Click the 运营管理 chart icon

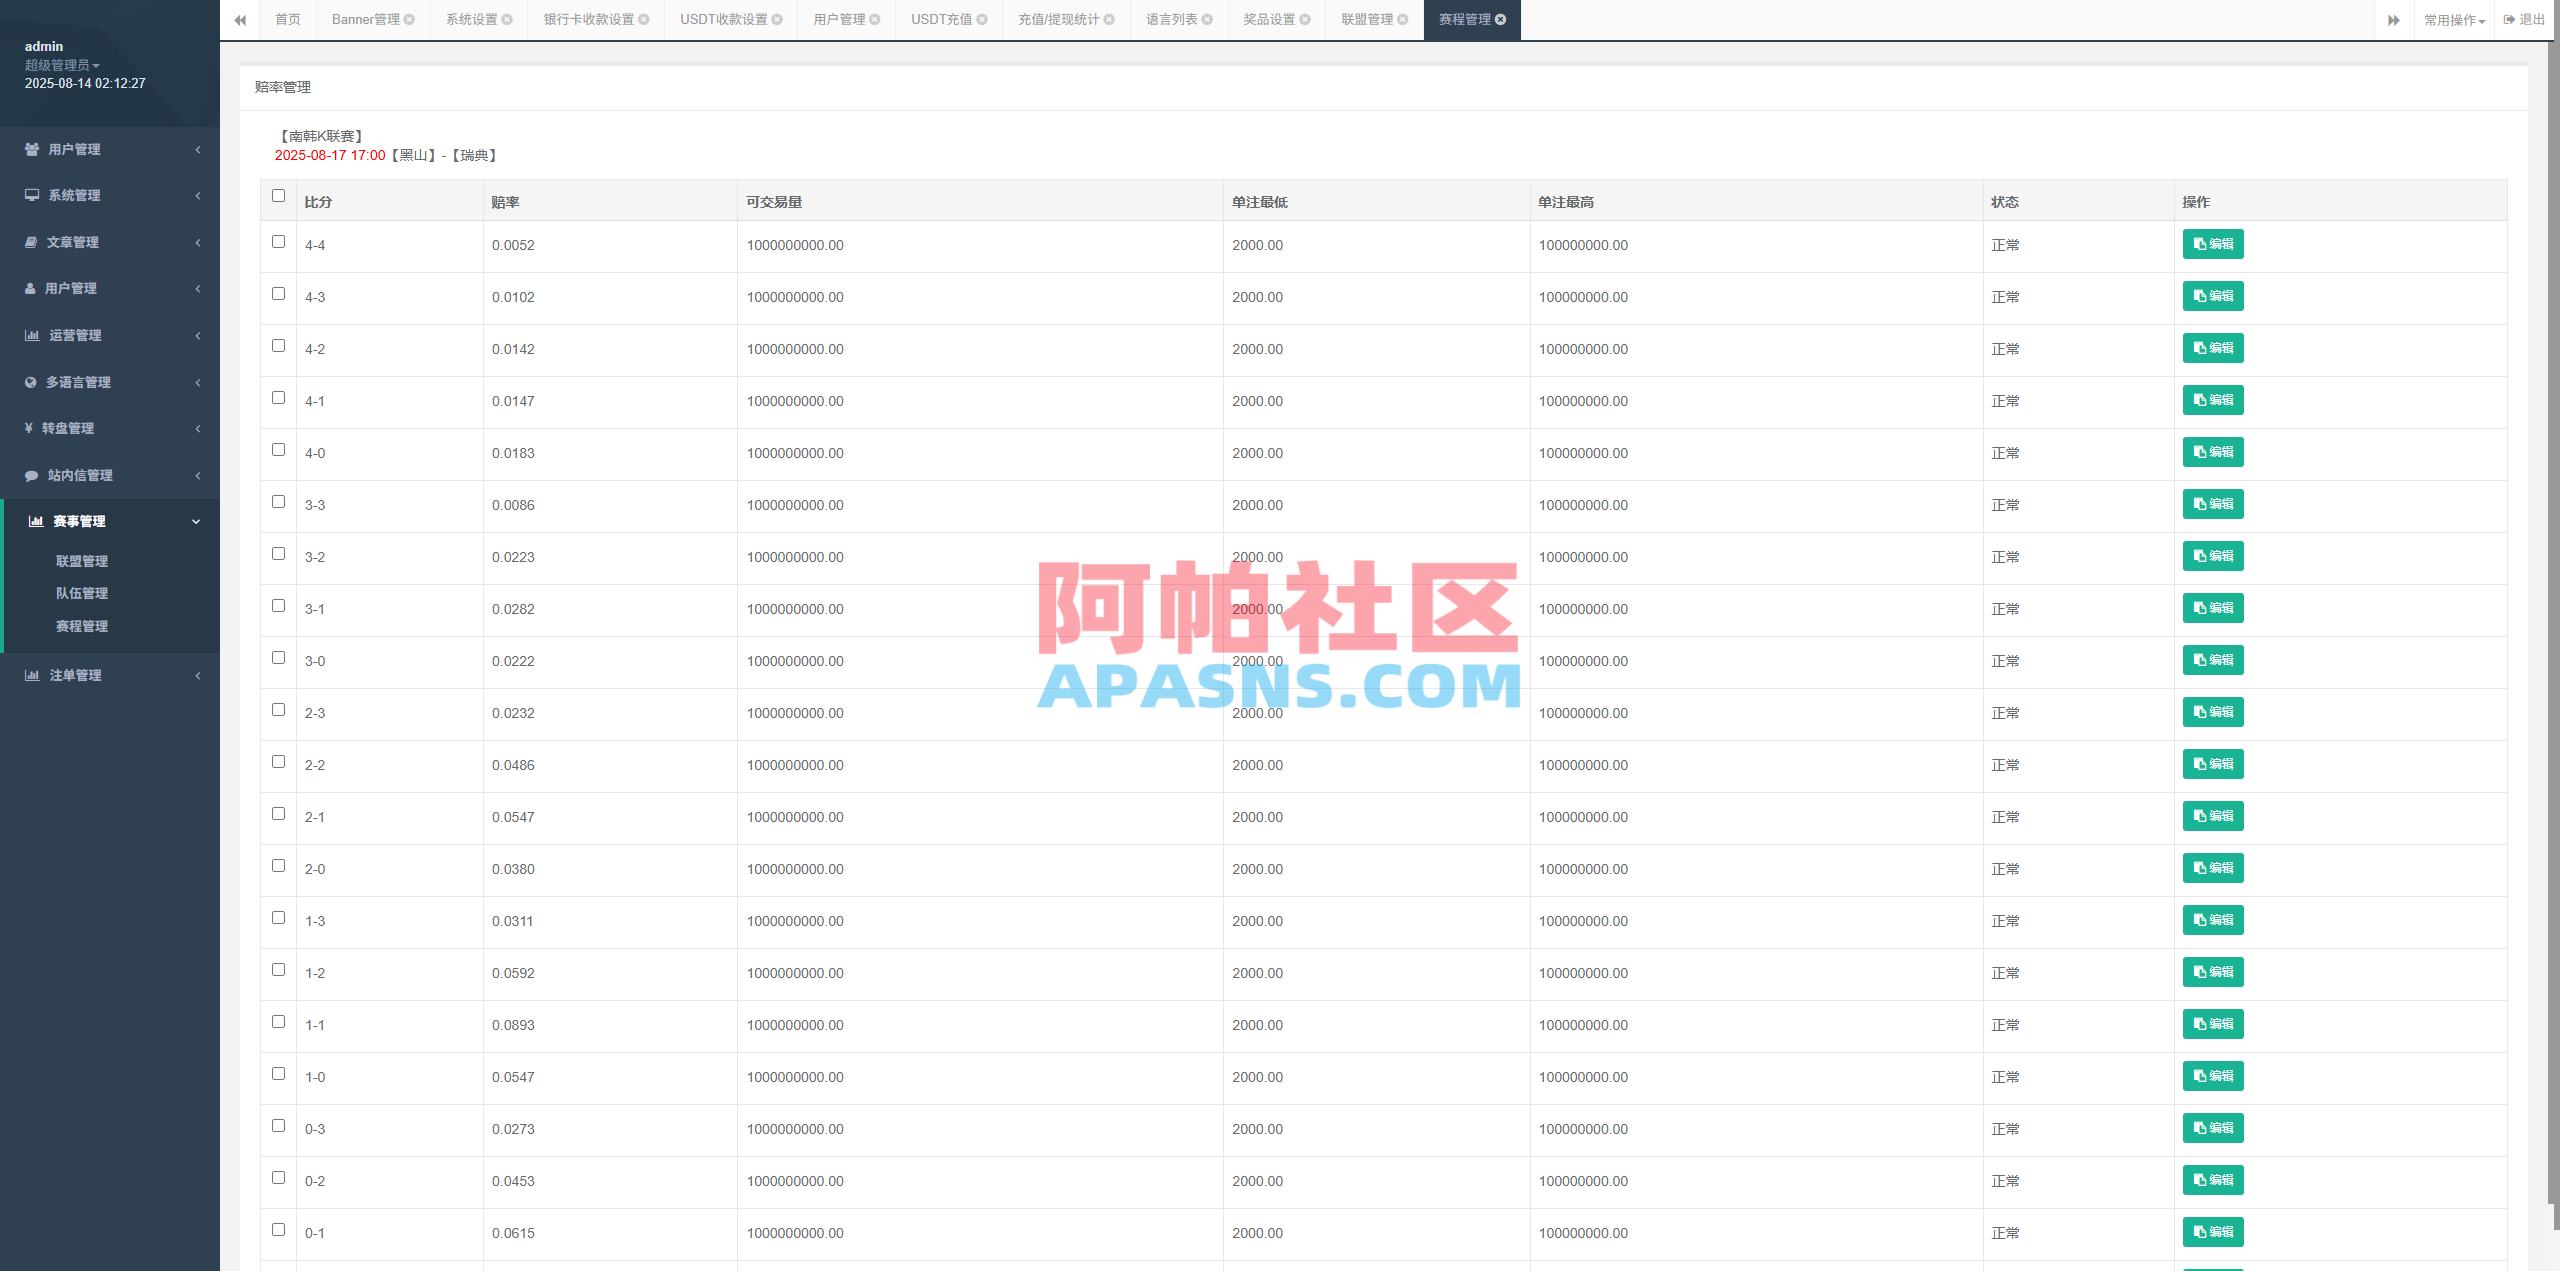(x=30, y=335)
